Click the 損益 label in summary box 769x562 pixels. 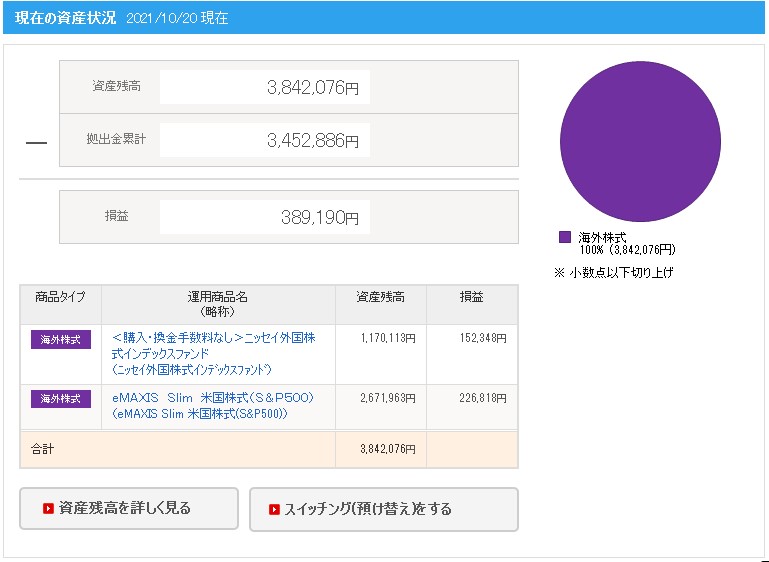coord(117,216)
